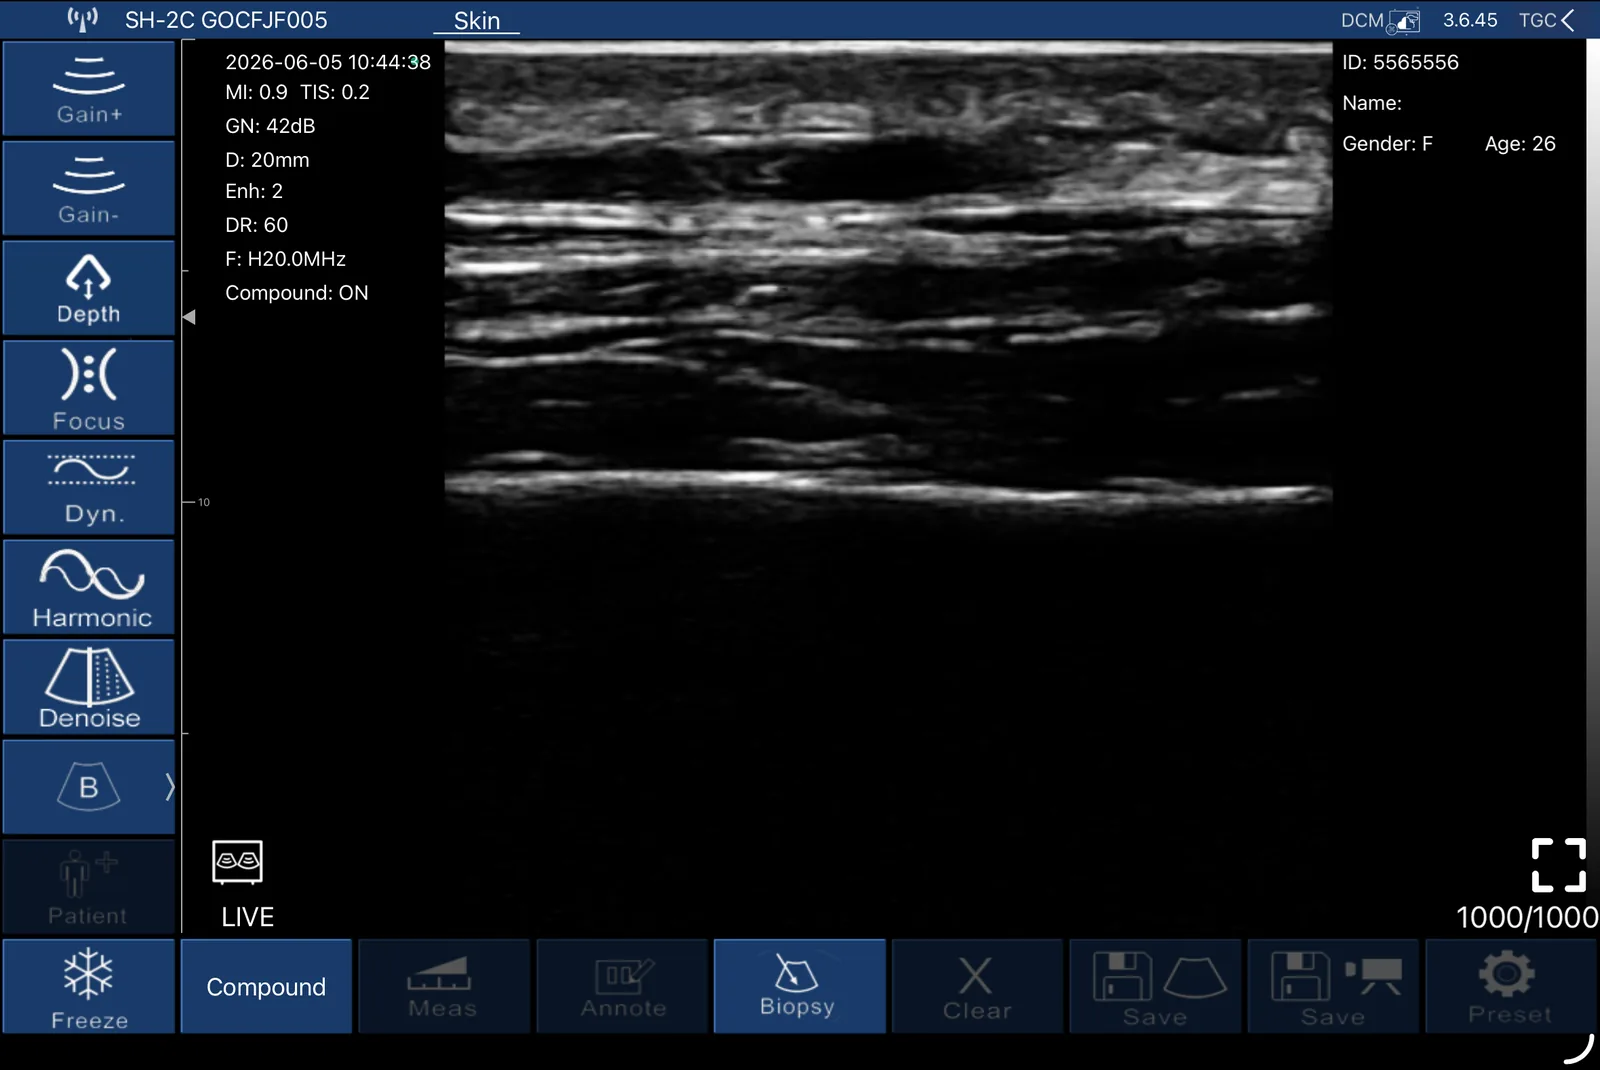Adjust dynamic range with the Dyn. button
The height and width of the screenshot is (1070, 1600).
click(89, 488)
